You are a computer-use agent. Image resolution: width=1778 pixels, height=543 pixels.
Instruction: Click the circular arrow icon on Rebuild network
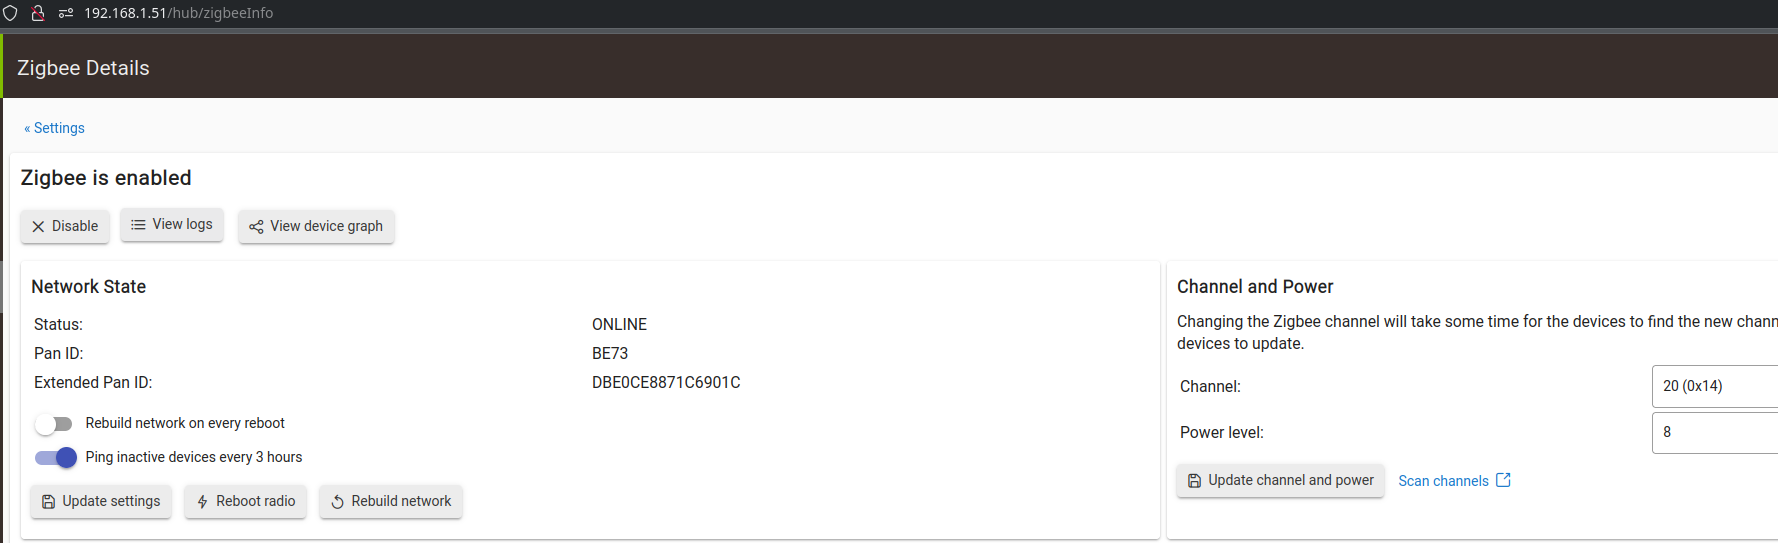337,502
